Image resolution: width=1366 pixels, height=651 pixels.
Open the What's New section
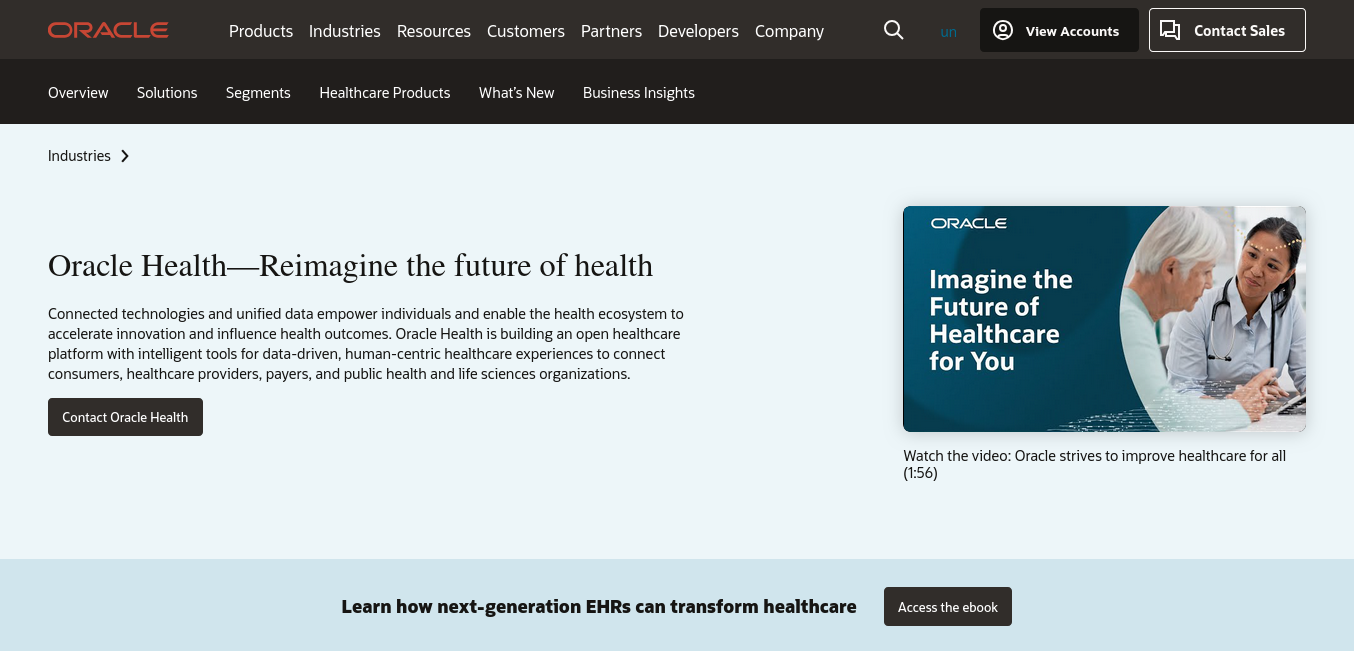[516, 92]
